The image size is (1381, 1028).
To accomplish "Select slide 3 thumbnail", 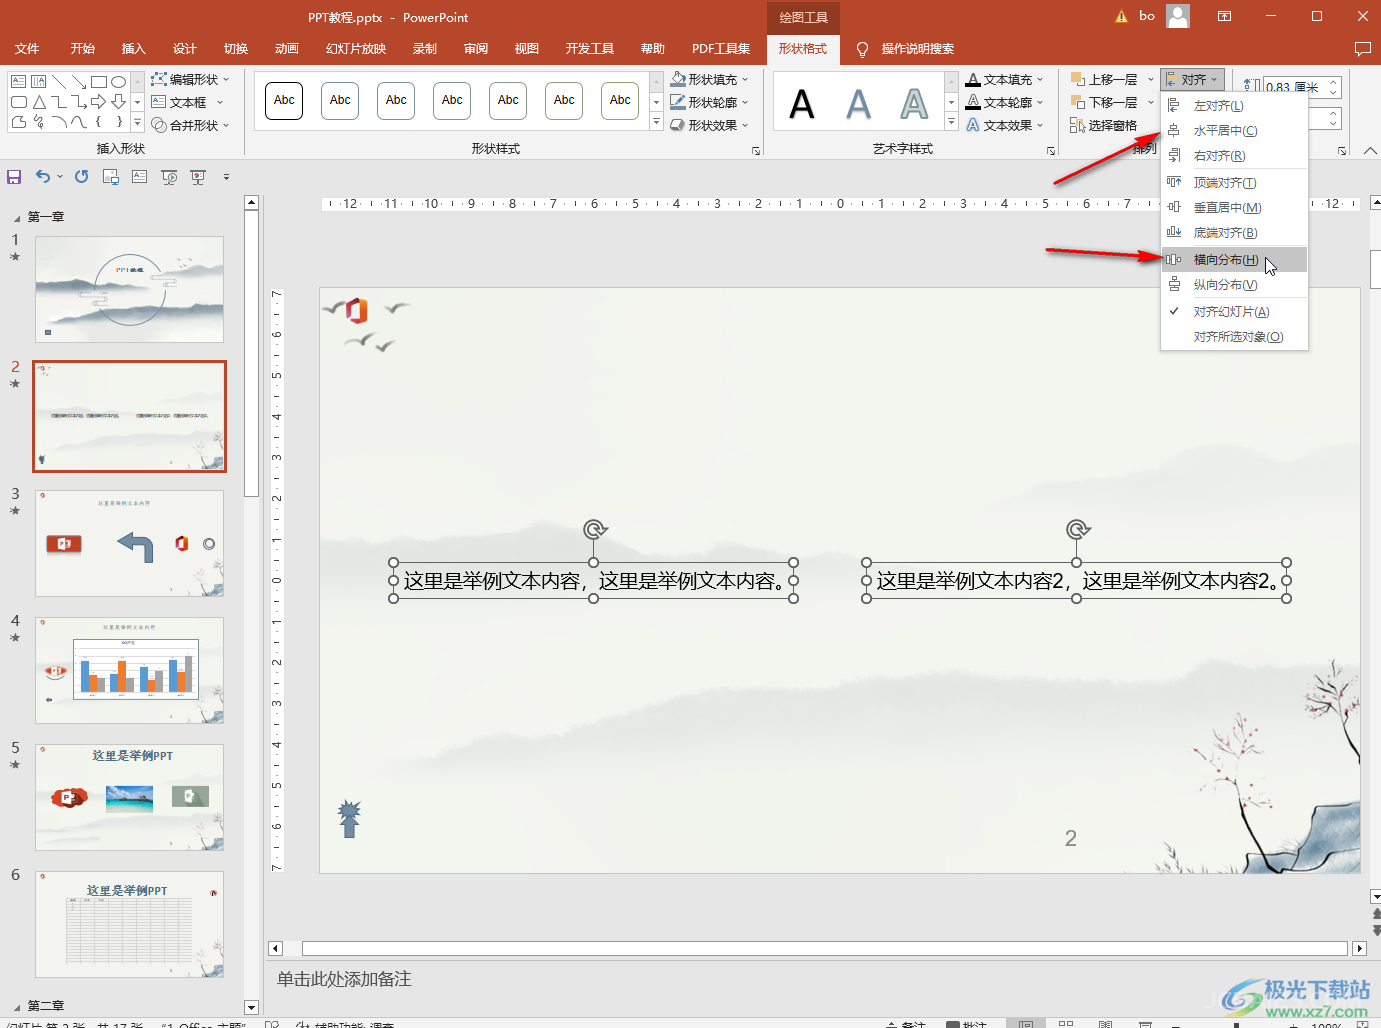I will point(129,543).
